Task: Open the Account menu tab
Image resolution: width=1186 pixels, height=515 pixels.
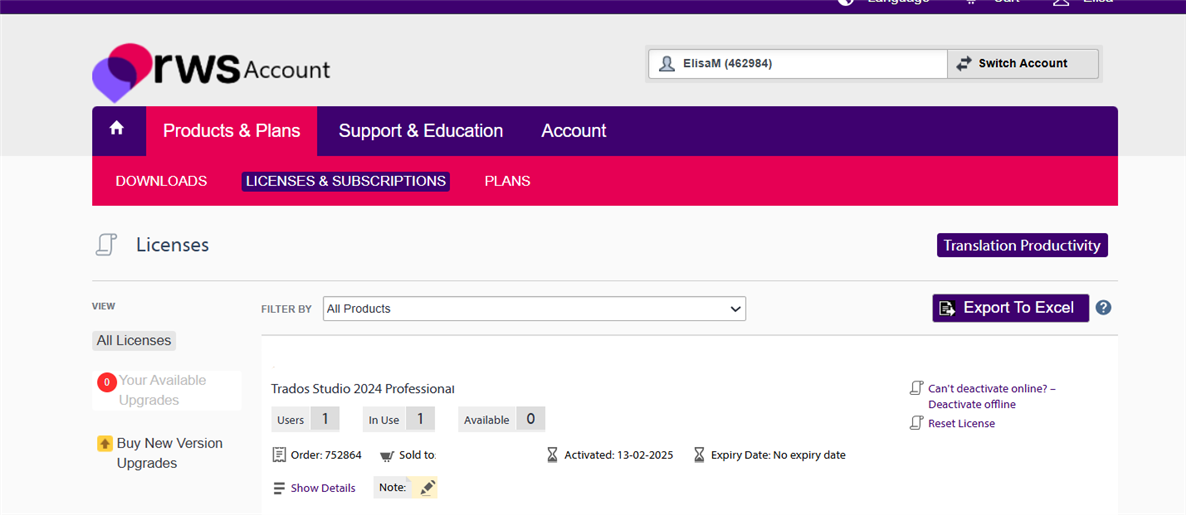Action: click(573, 131)
